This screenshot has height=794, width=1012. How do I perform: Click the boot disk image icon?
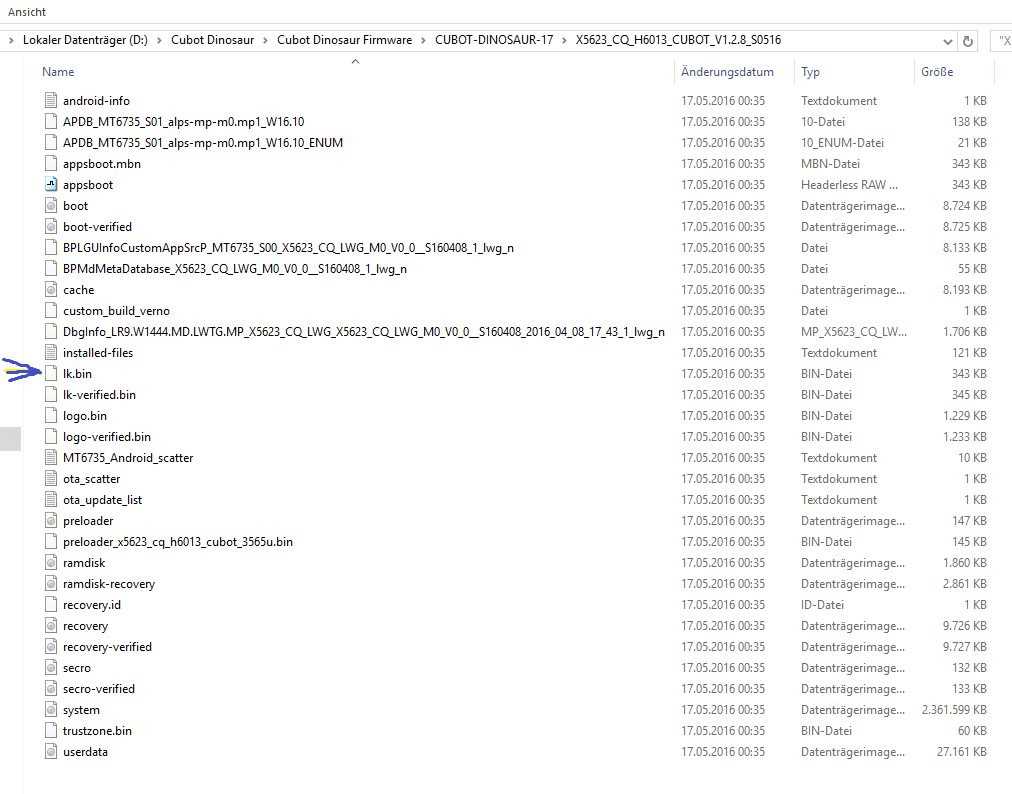[51, 205]
